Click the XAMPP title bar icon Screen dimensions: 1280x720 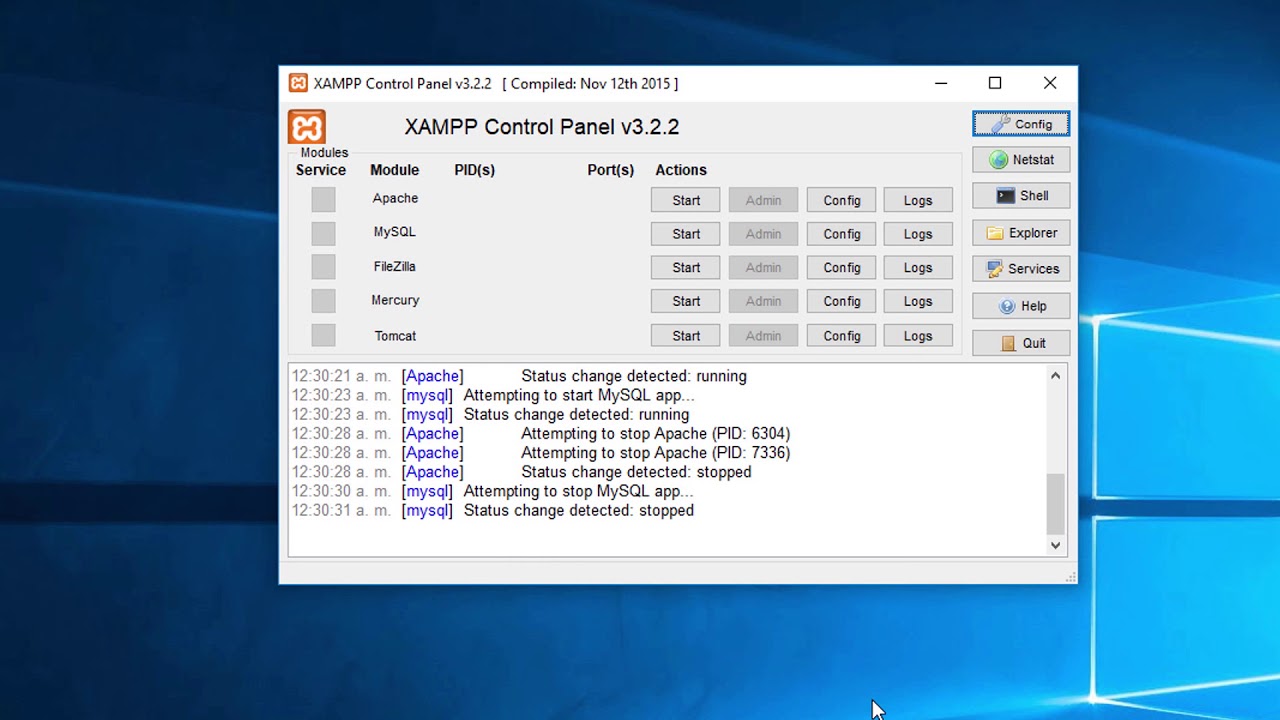click(x=298, y=83)
